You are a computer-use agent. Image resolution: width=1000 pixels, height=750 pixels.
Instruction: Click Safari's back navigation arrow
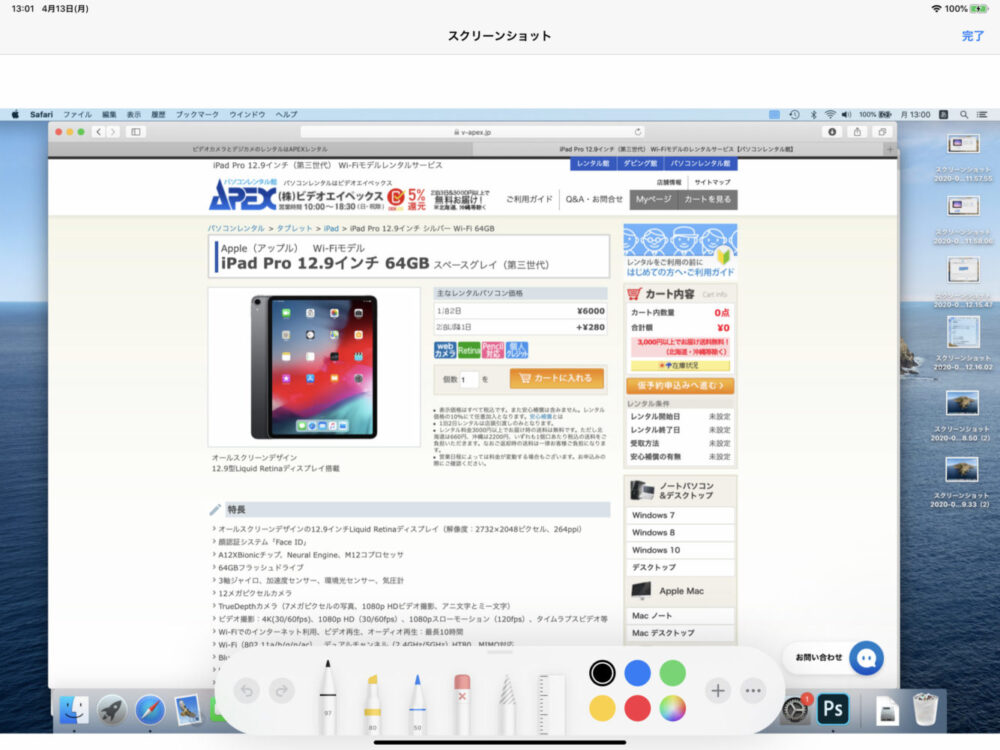coord(99,132)
